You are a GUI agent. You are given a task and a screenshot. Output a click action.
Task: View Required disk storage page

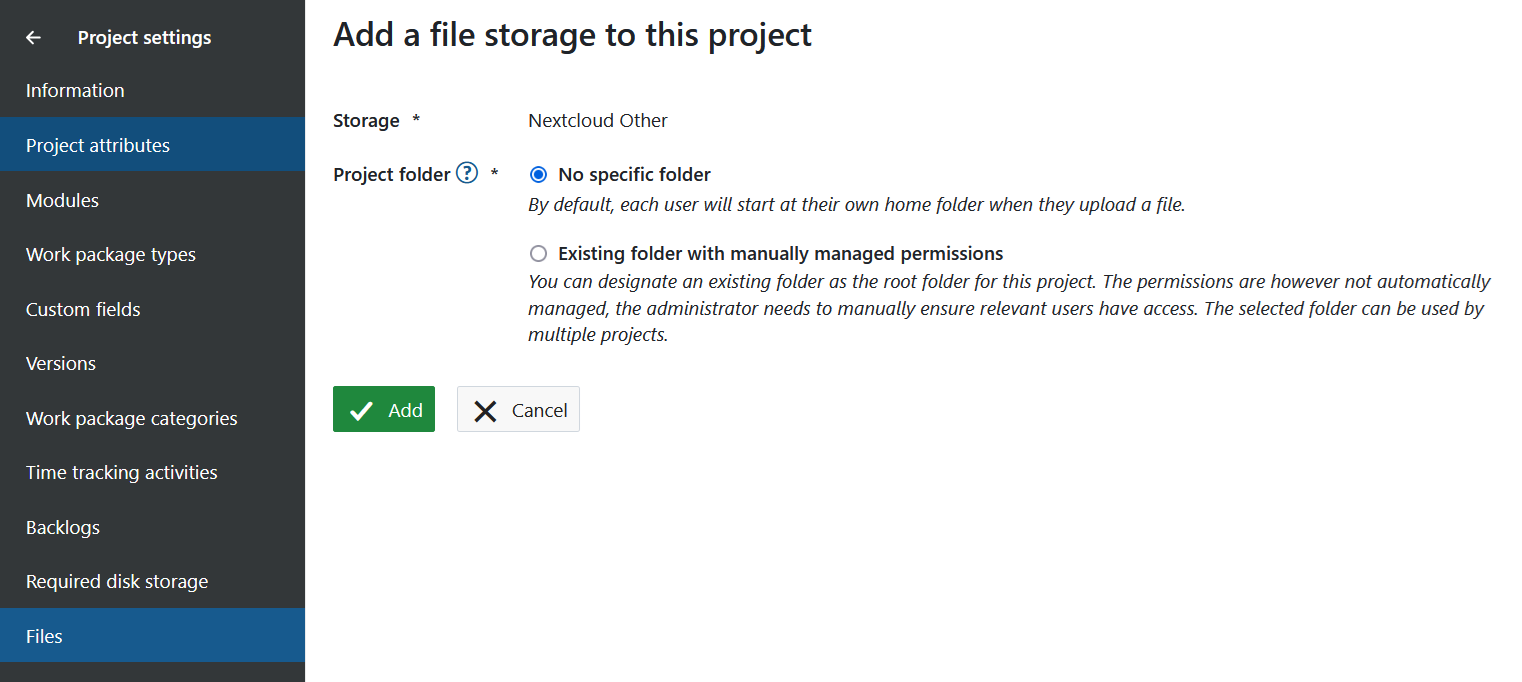(x=117, y=582)
